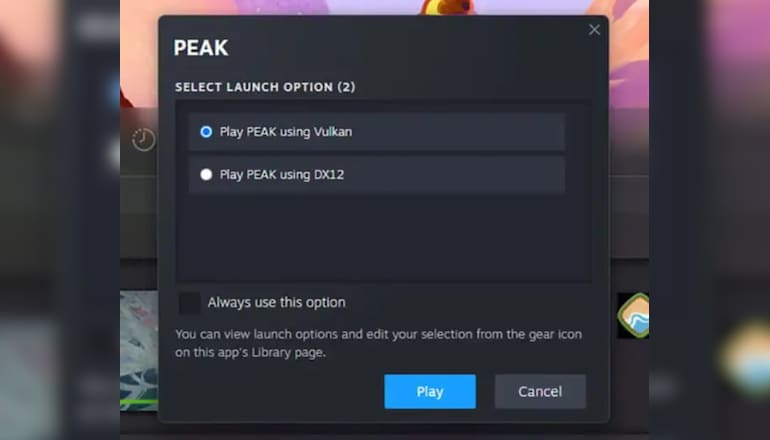Click the green progress bar under thumbnail
The image size is (770, 440).
(139, 402)
